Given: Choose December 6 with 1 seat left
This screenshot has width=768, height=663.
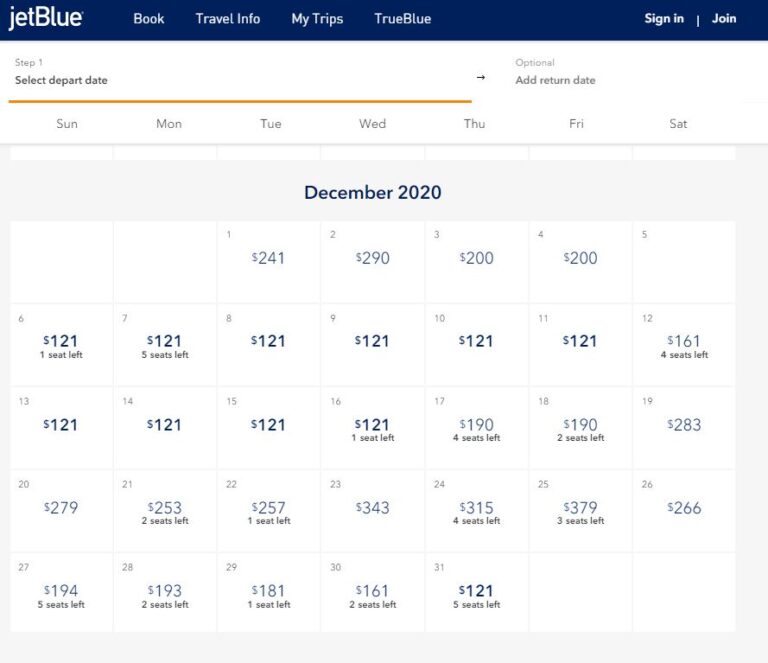Looking at the screenshot, I should 61,345.
